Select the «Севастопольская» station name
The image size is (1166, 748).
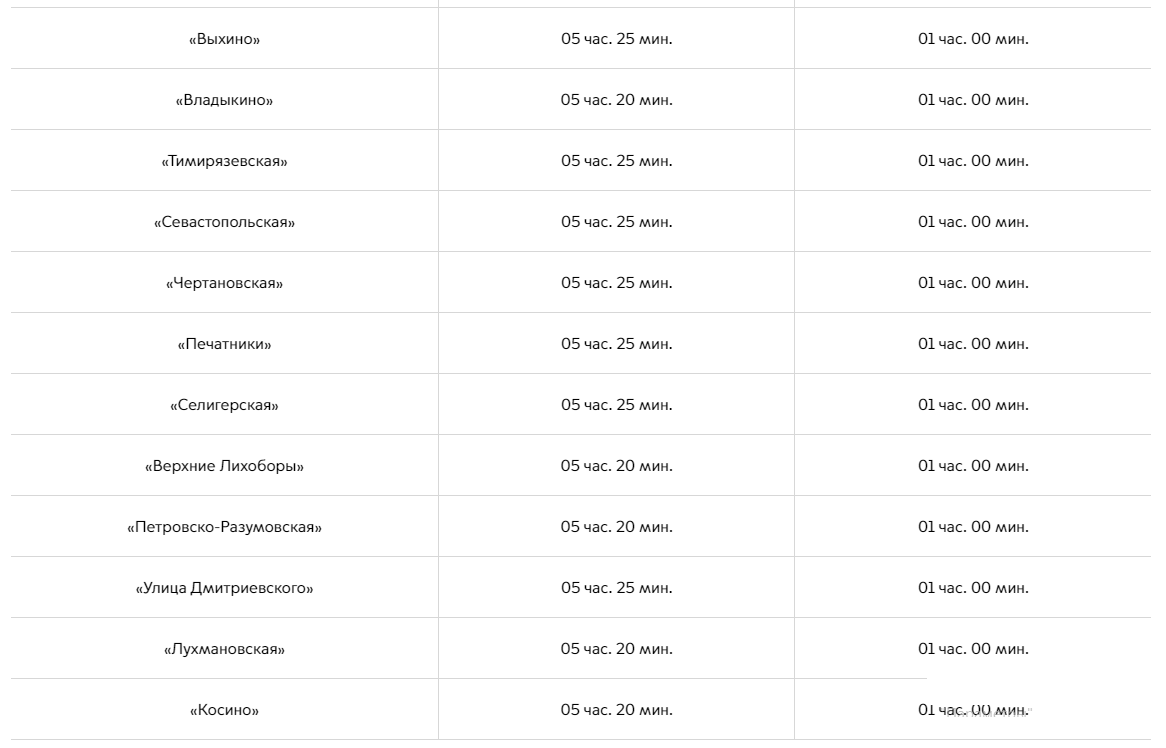[224, 222]
